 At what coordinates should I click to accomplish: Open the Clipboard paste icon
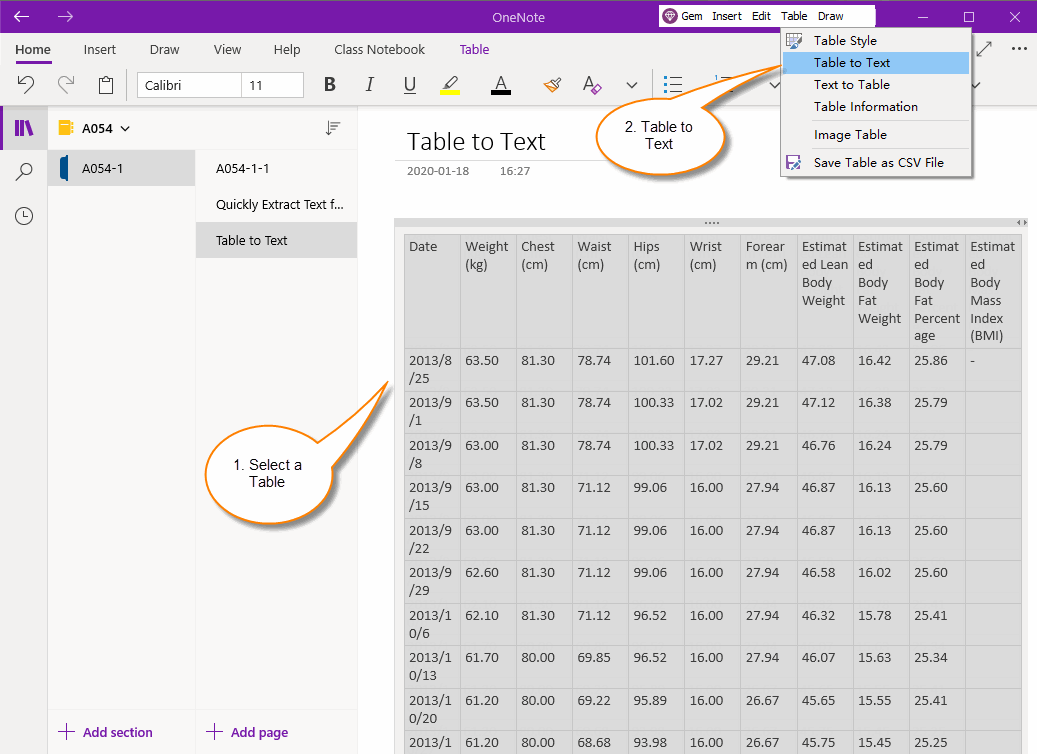coord(106,85)
